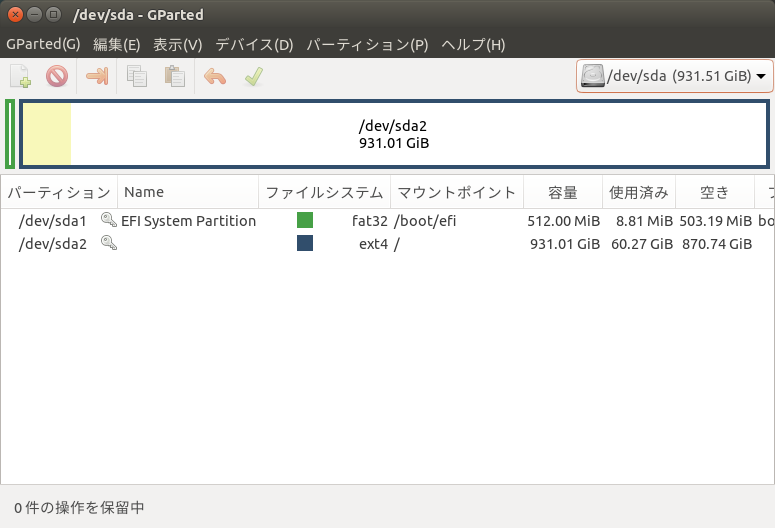Click the Paste partition toolbar icon

174,76
